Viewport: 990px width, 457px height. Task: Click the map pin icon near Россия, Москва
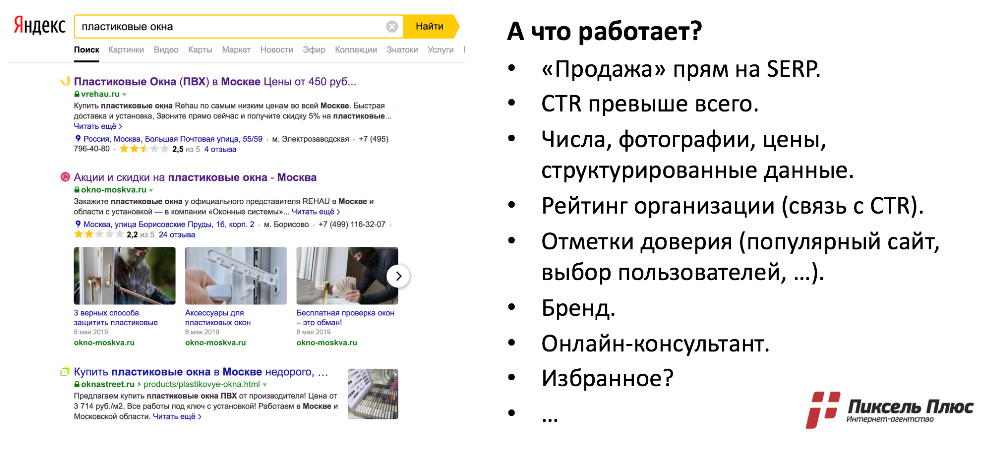pyautogui.click(x=77, y=138)
